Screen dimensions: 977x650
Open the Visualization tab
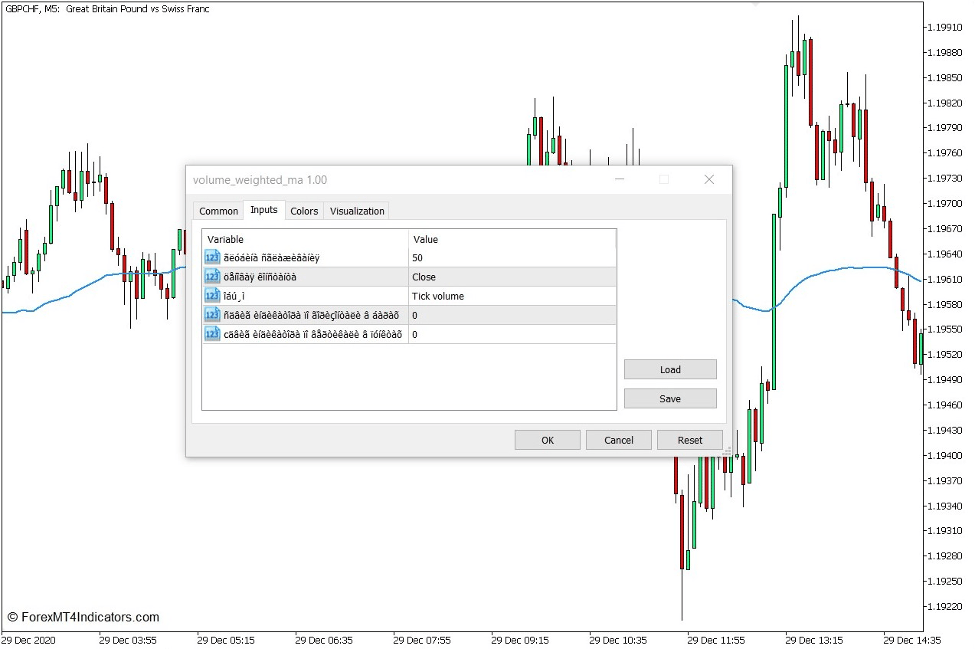click(x=357, y=211)
